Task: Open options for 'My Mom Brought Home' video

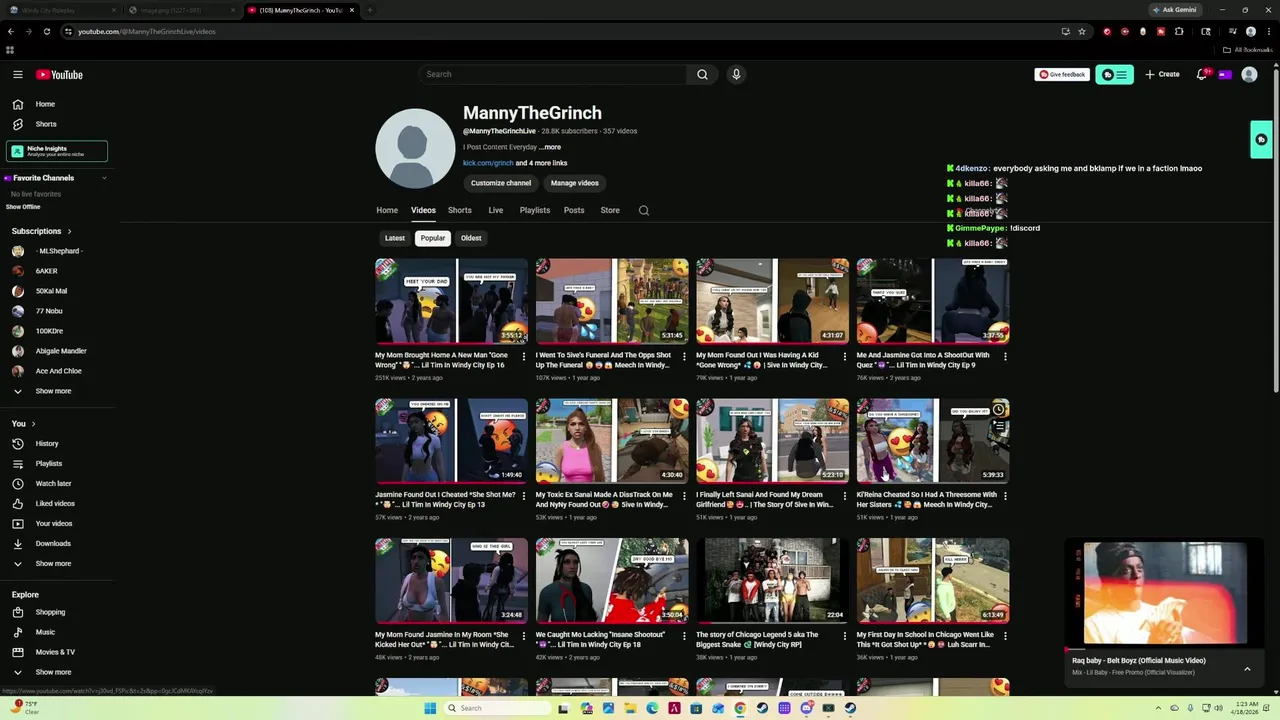Action: (524, 356)
